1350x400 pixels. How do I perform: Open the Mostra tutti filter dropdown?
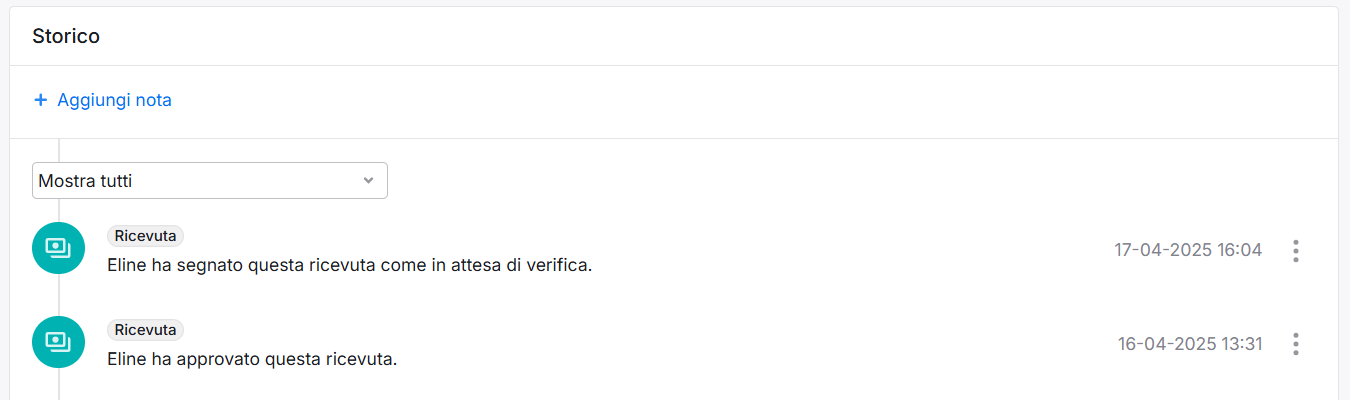(210, 181)
